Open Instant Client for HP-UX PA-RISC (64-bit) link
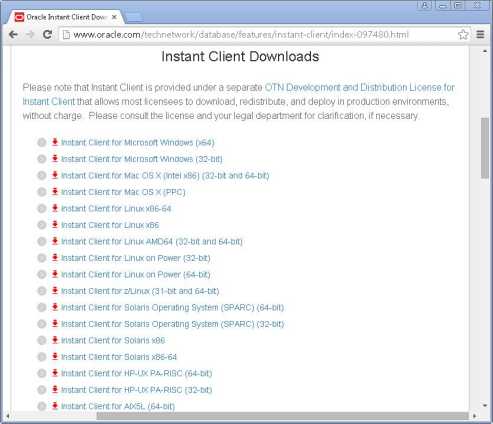Image resolution: width=493 pixels, height=424 pixels. 137,373
